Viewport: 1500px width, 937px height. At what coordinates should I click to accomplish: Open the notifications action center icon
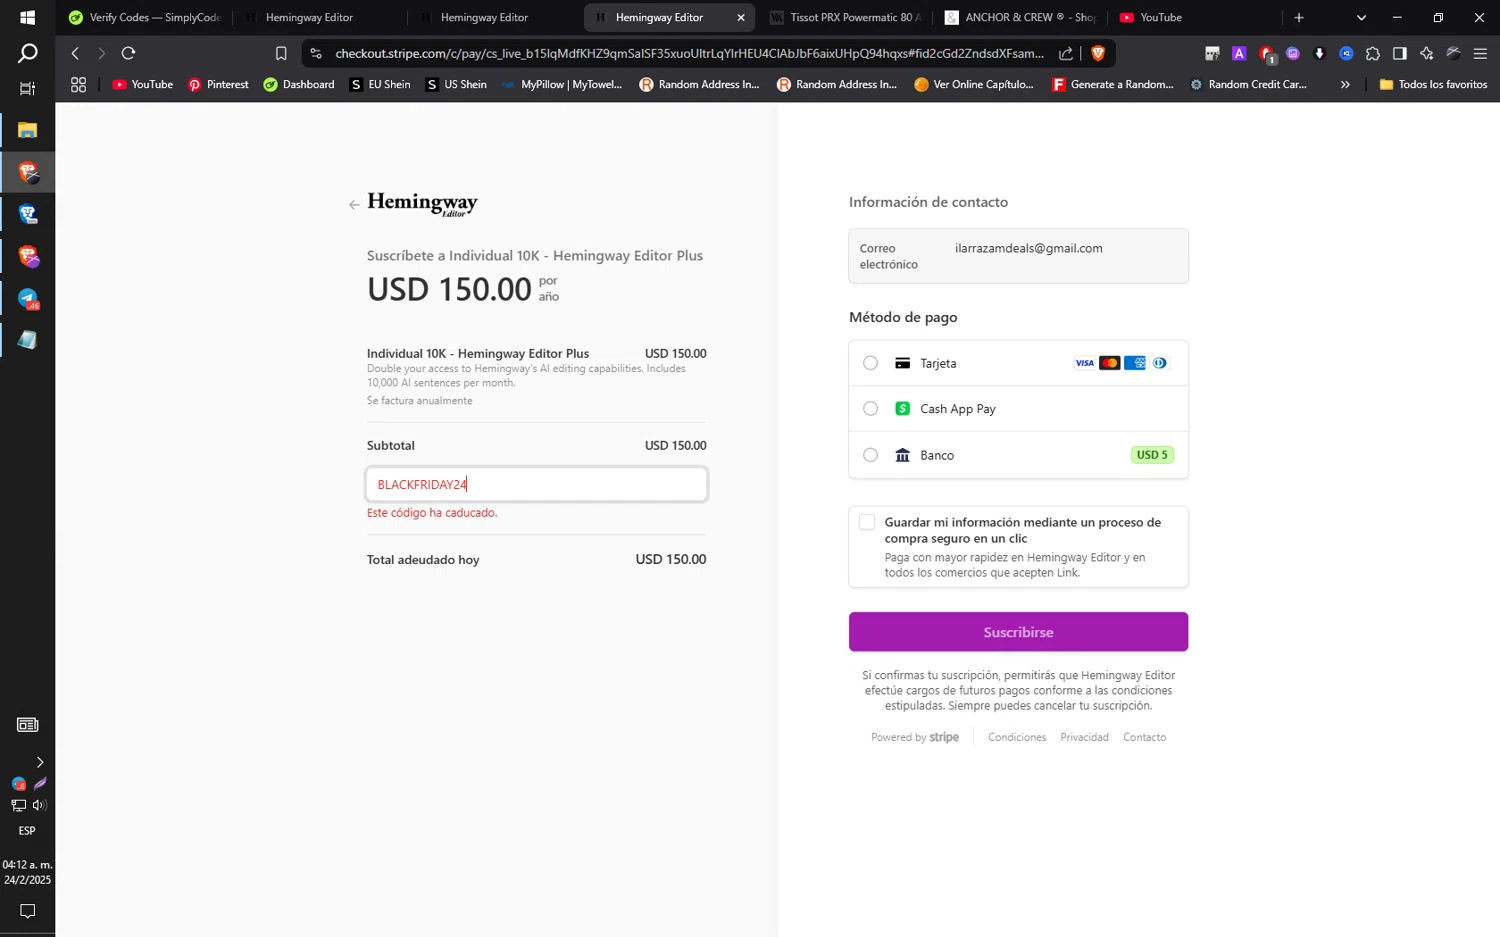pos(27,911)
